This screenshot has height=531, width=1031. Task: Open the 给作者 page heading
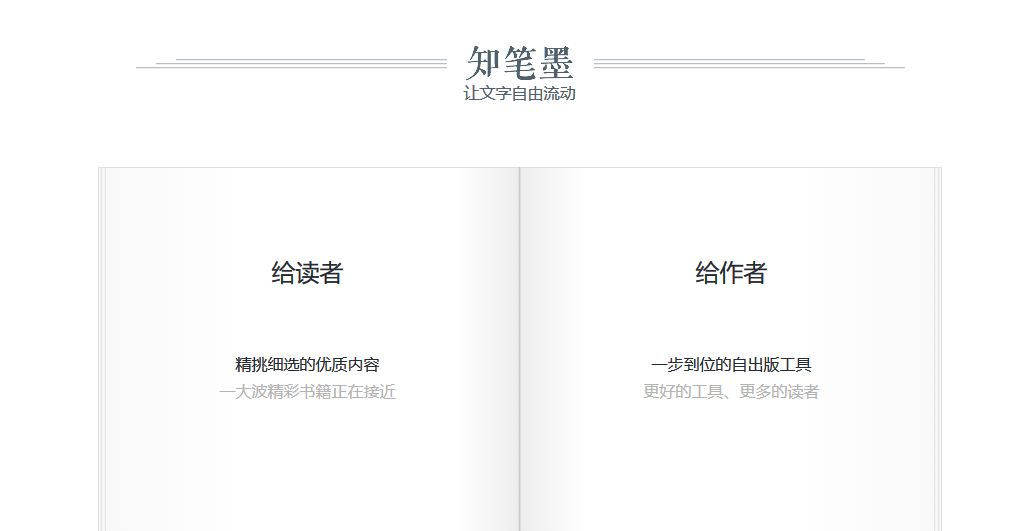[731, 273]
